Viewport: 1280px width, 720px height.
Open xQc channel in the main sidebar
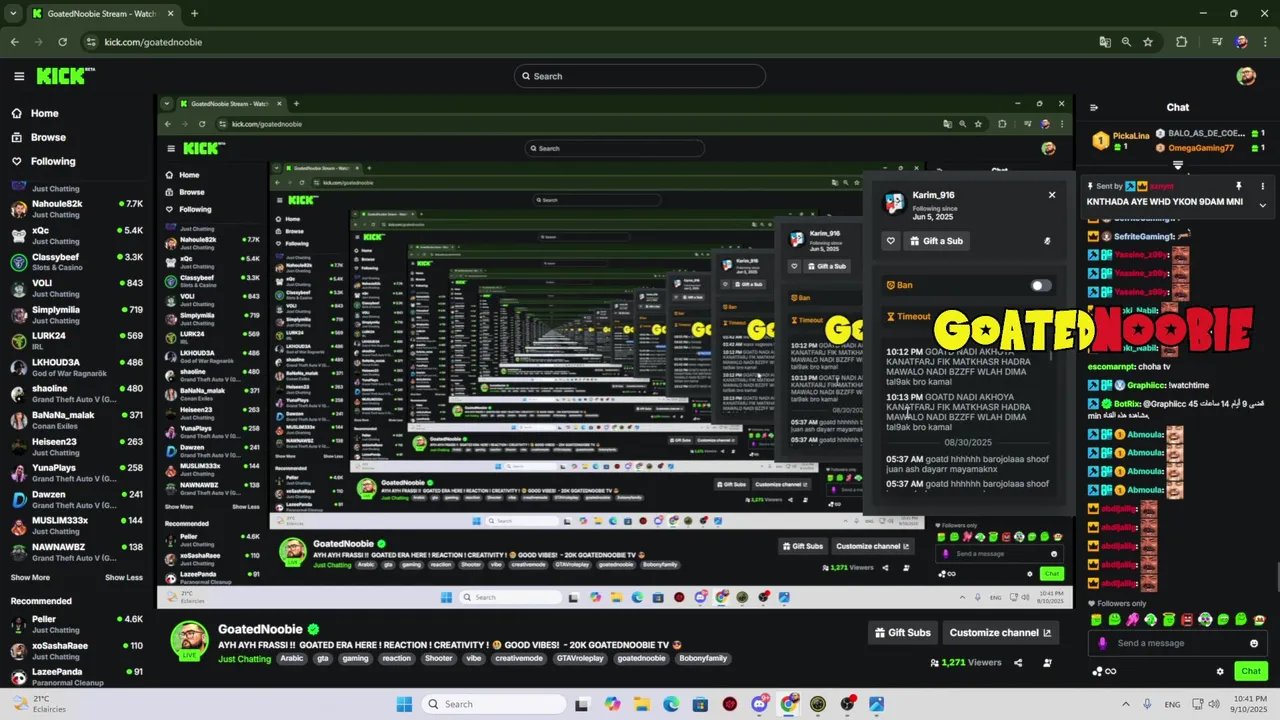[x=78, y=235]
